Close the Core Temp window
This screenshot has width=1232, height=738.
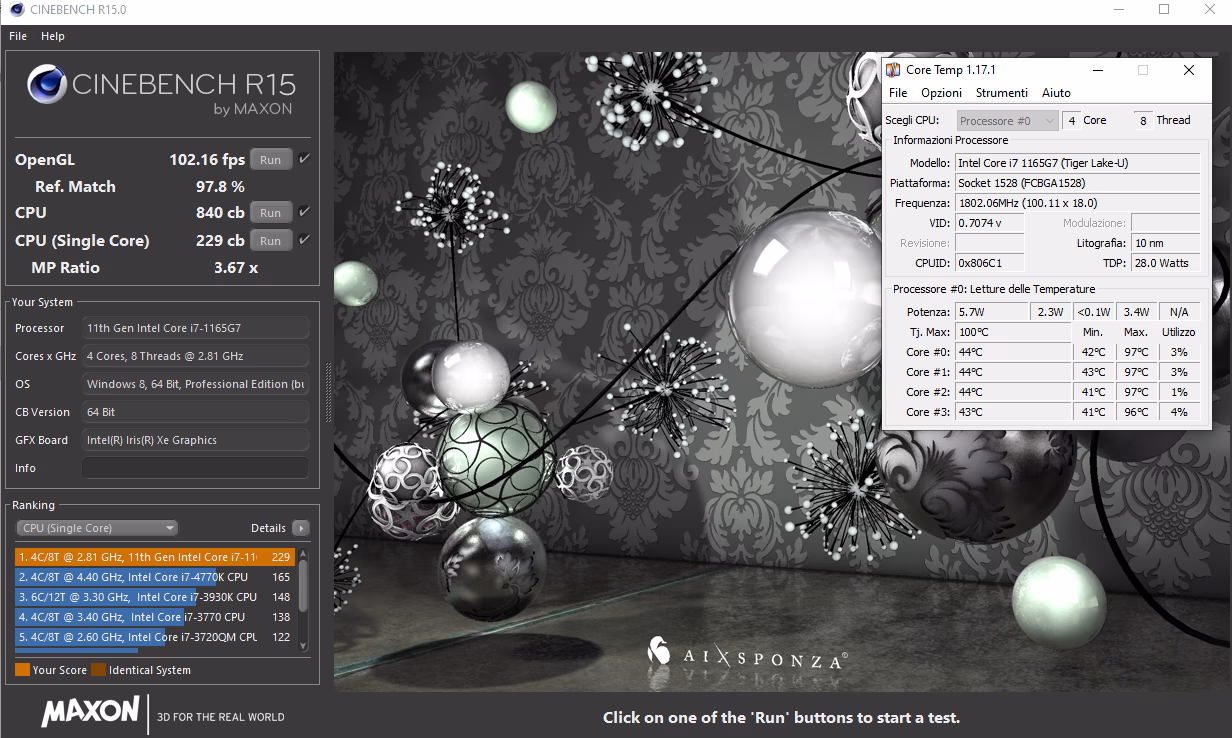pos(1188,70)
